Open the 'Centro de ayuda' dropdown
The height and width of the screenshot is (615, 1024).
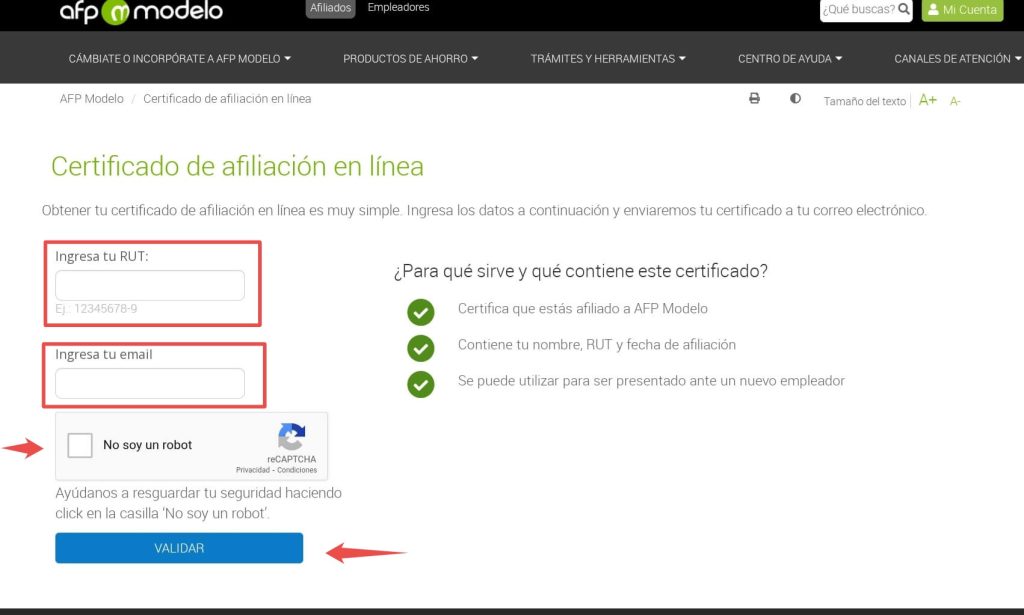(x=790, y=59)
